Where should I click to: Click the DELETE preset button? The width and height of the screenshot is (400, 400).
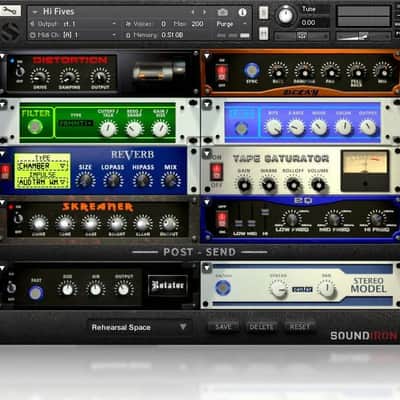262,327
